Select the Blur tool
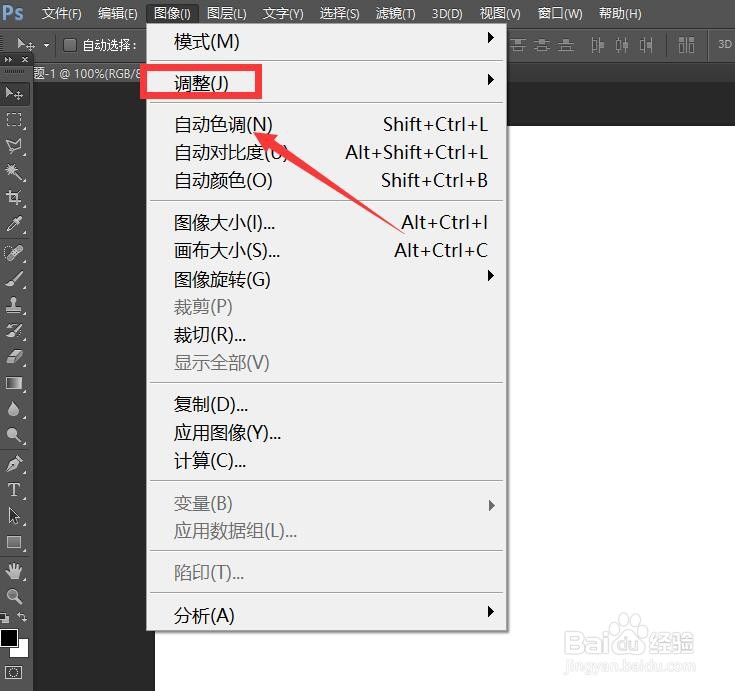 (14, 409)
